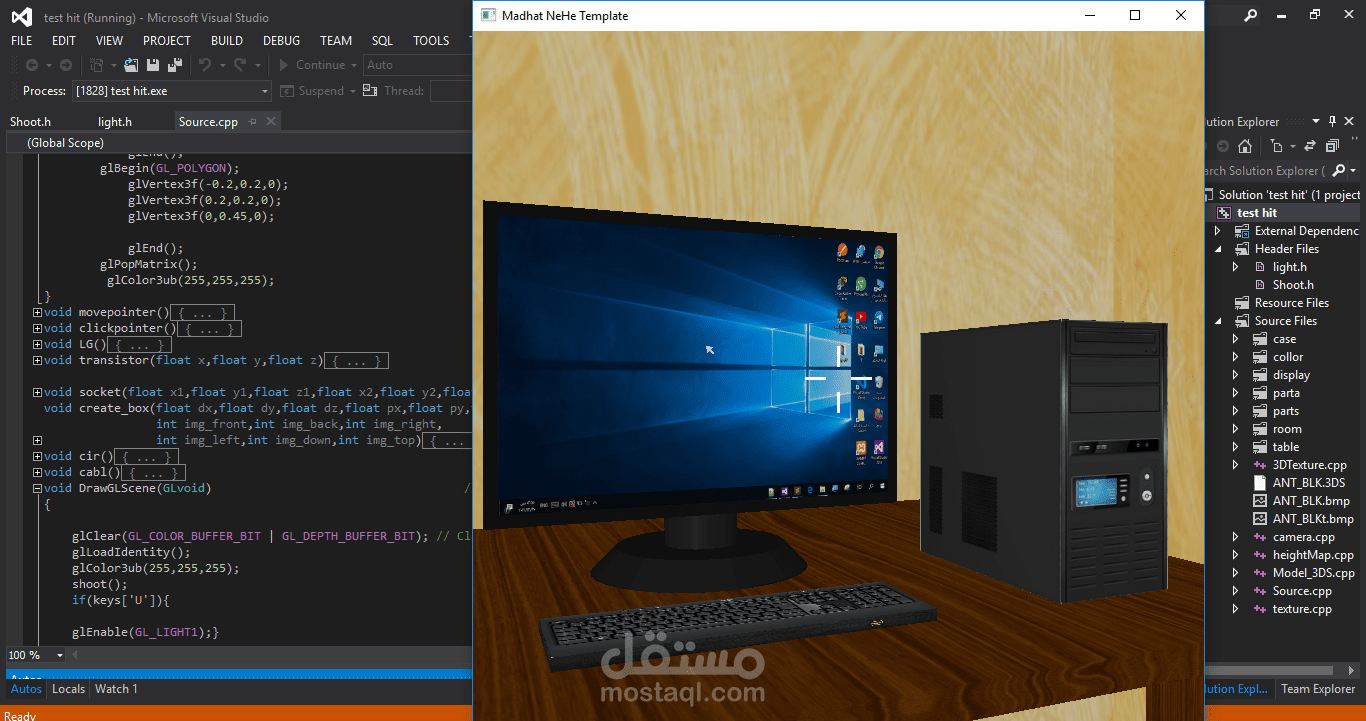This screenshot has height=721, width=1366.
Task: Open the BUILD menu
Action: coord(227,41)
